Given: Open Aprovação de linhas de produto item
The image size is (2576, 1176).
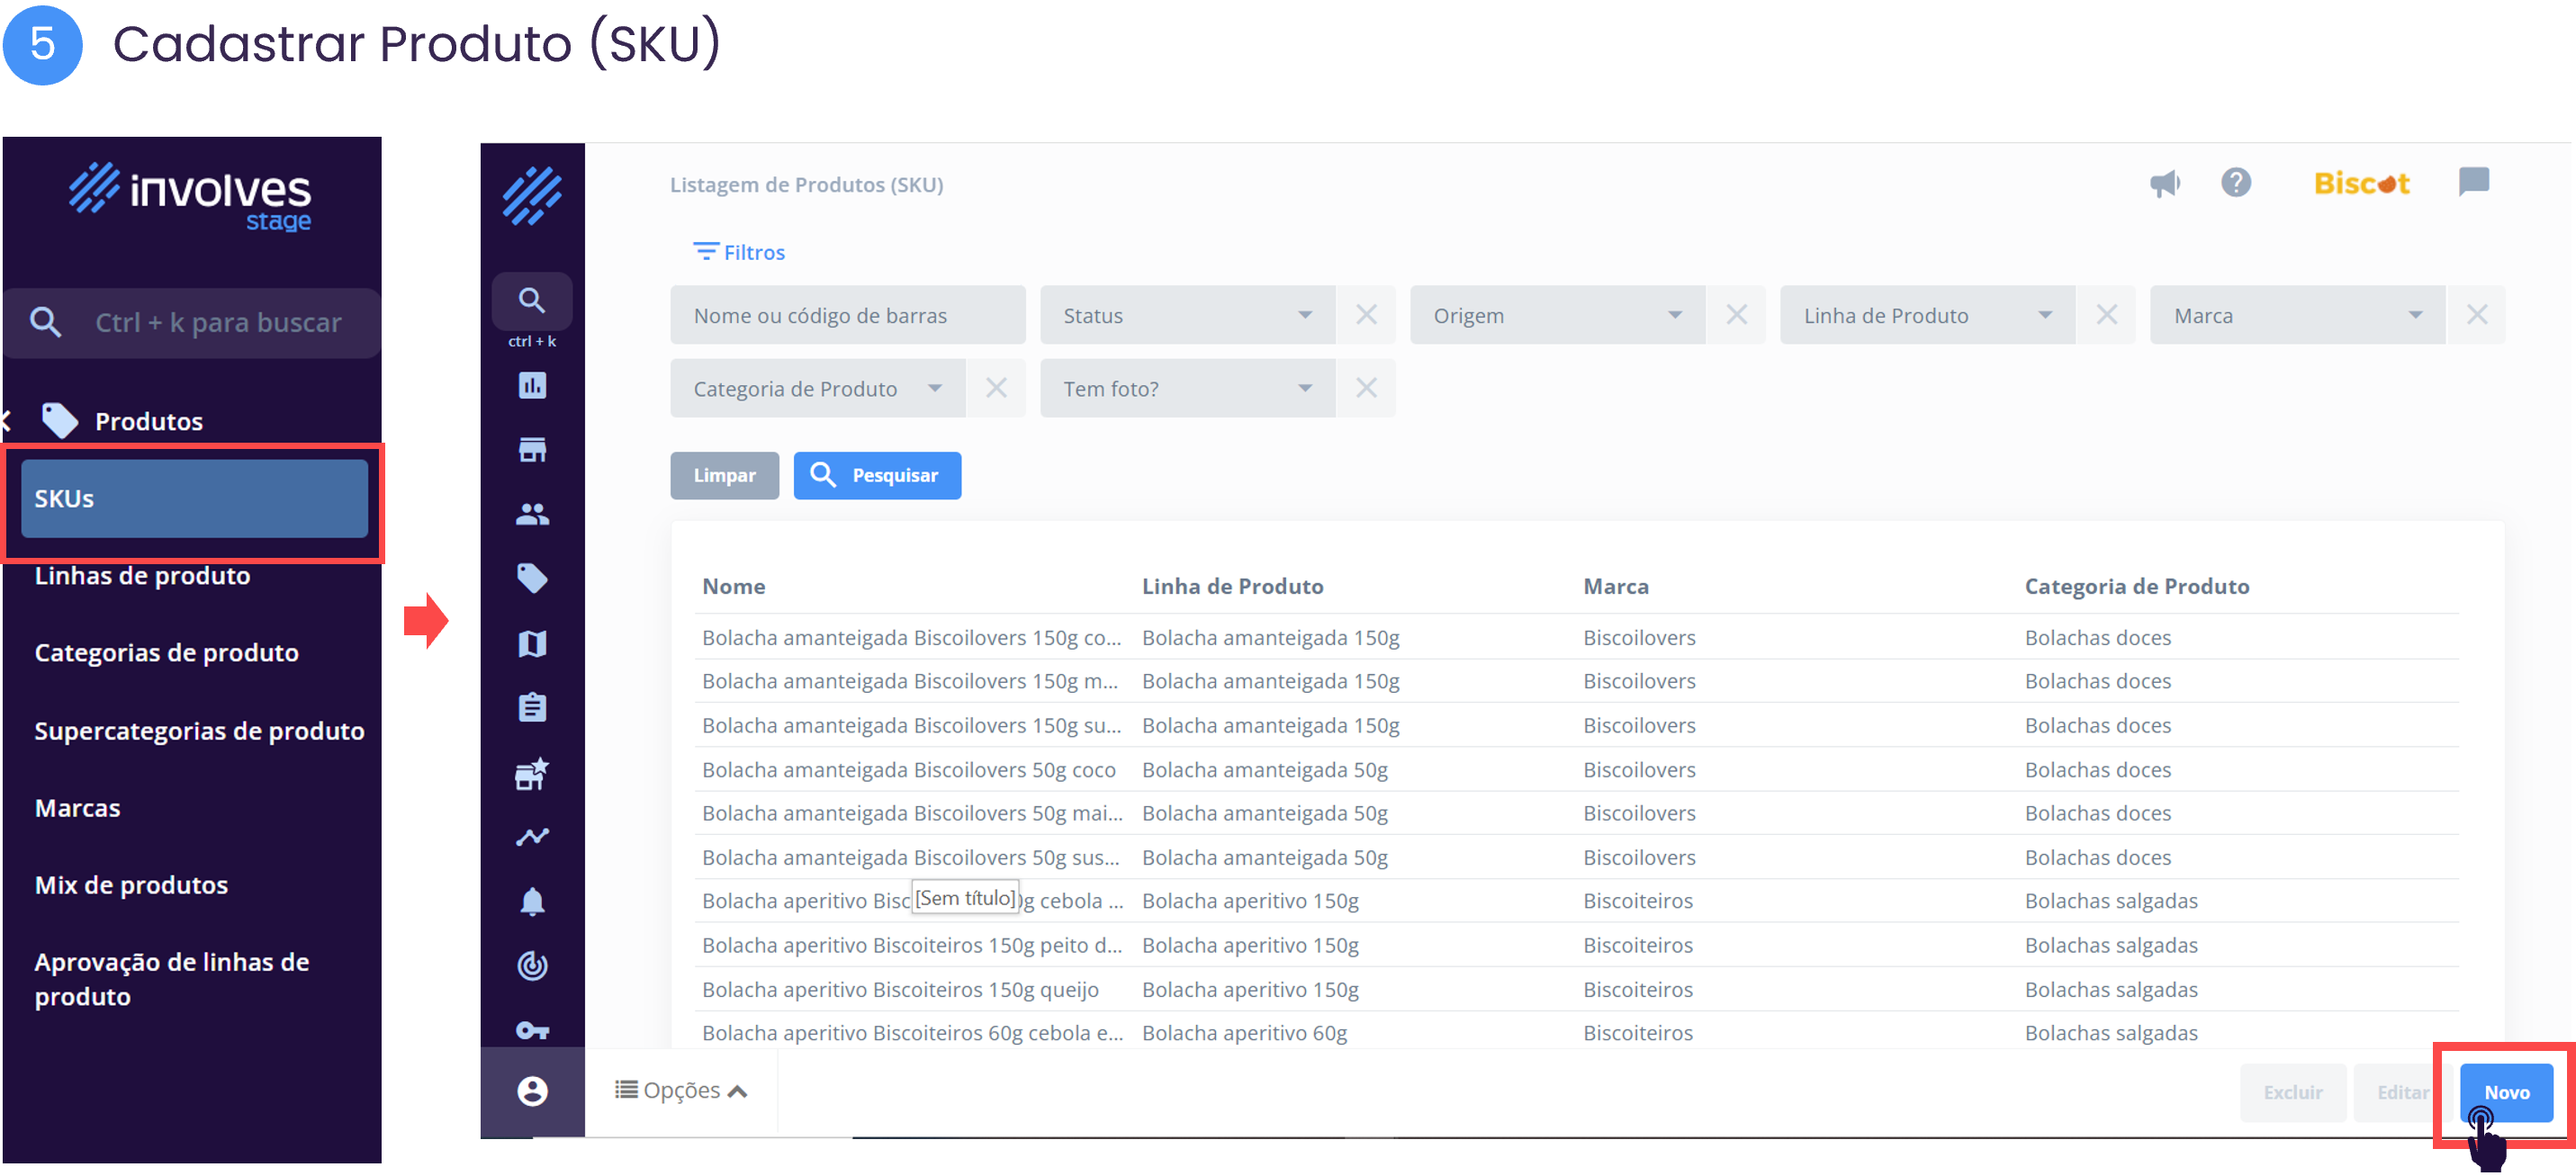Looking at the screenshot, I should click(171, 979).
